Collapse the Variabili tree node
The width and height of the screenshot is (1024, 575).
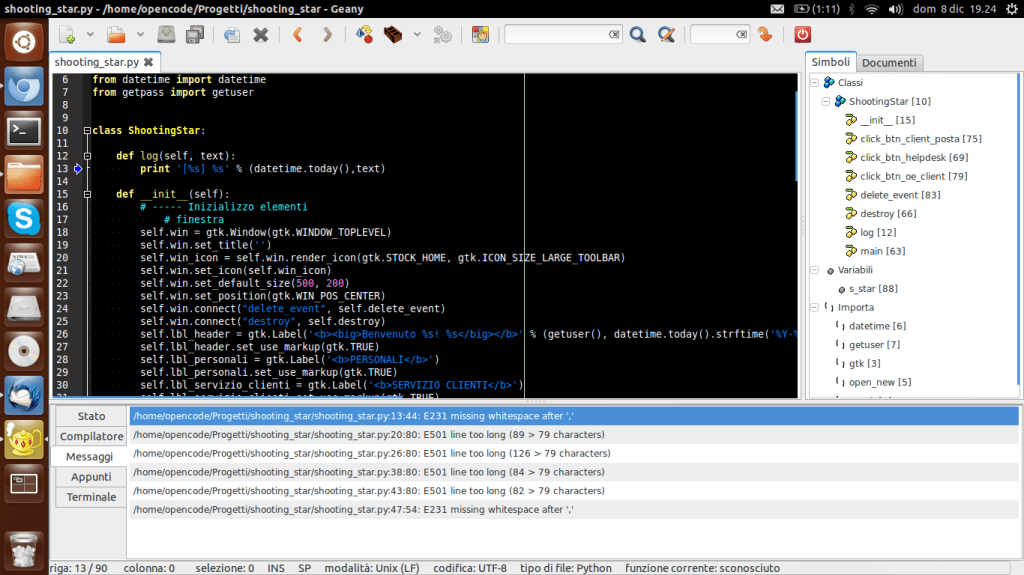pyautogui.click(x=814, y=270)
